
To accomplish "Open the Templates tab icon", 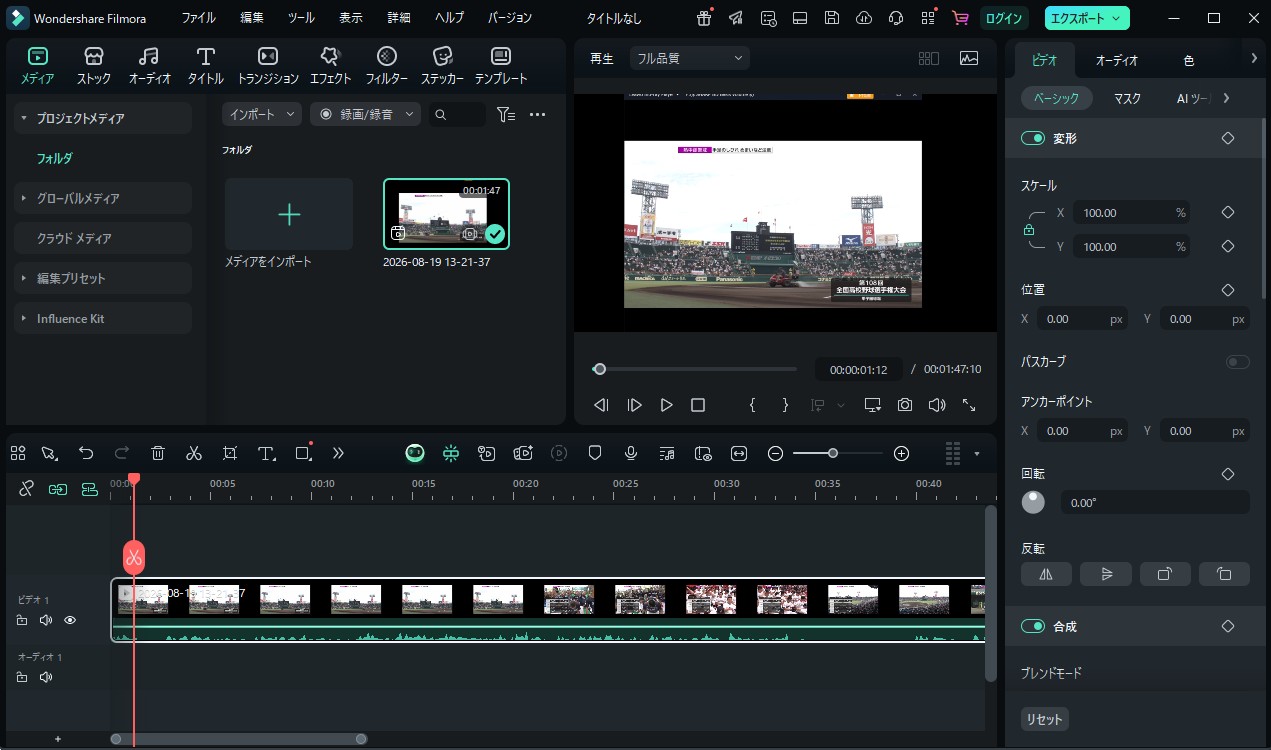I will 501,57.
